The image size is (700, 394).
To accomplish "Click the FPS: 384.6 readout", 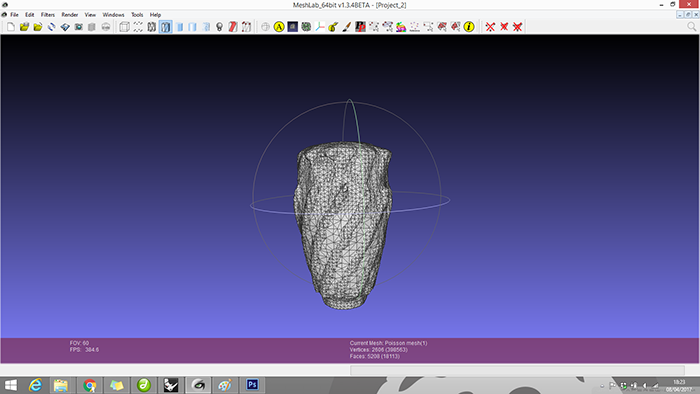I will click(x=84, y=350).
